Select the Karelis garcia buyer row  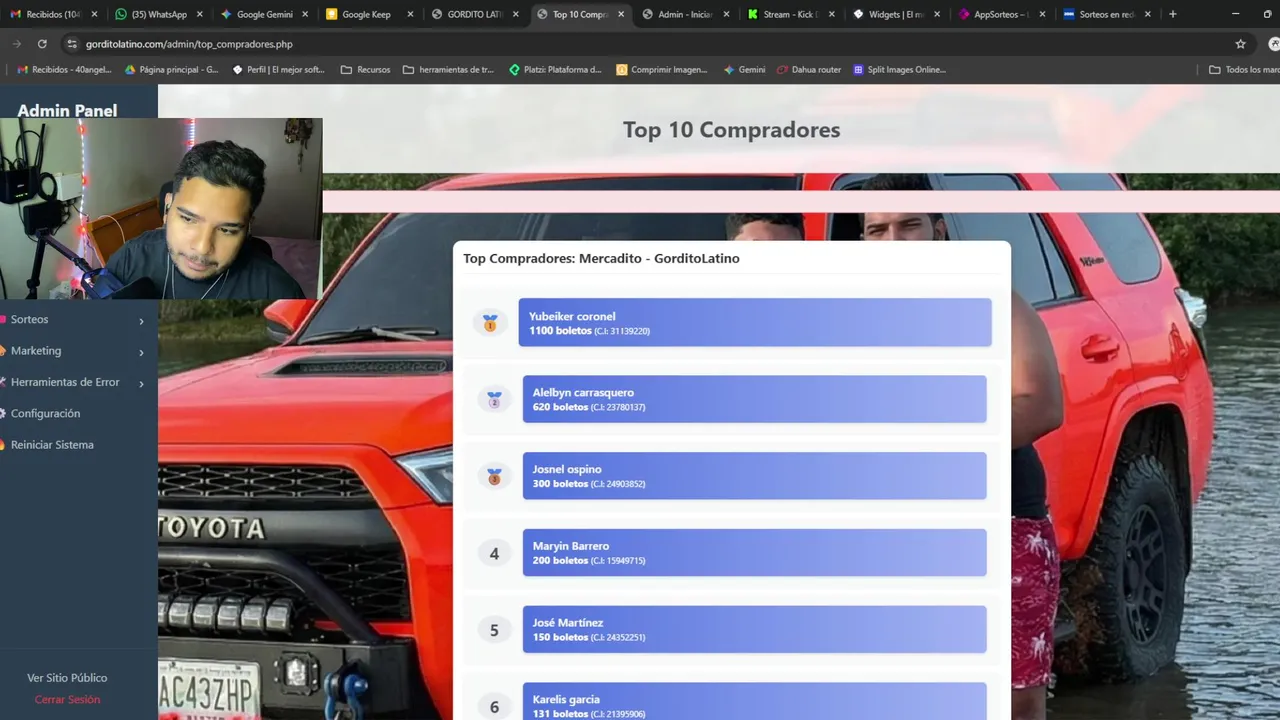pos(755,701)
